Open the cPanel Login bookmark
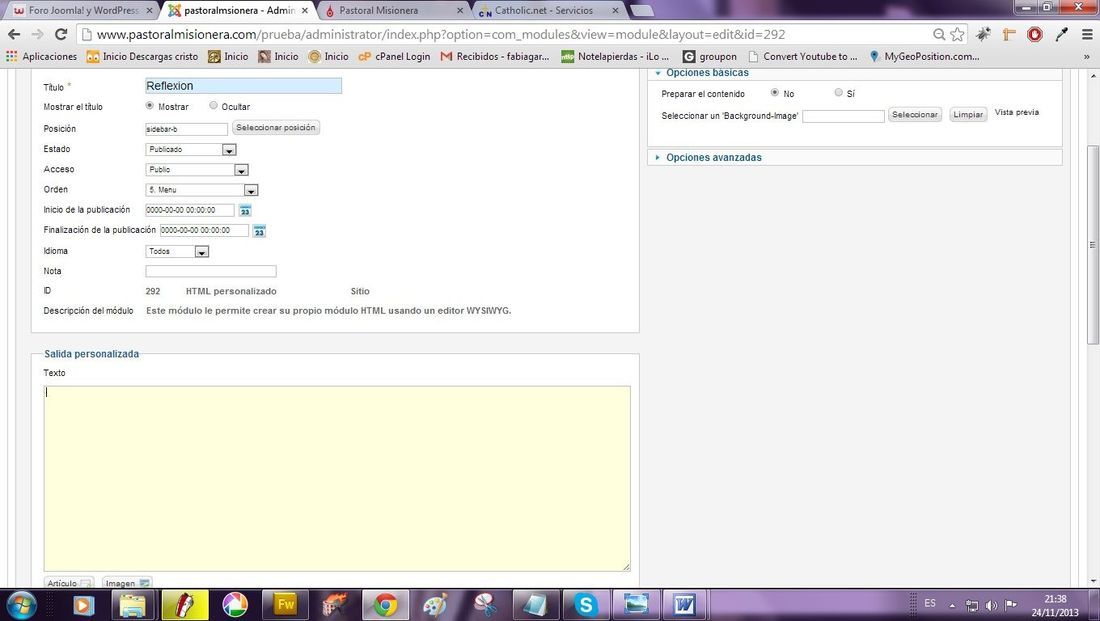The image size is (1100, 621). 394,56
